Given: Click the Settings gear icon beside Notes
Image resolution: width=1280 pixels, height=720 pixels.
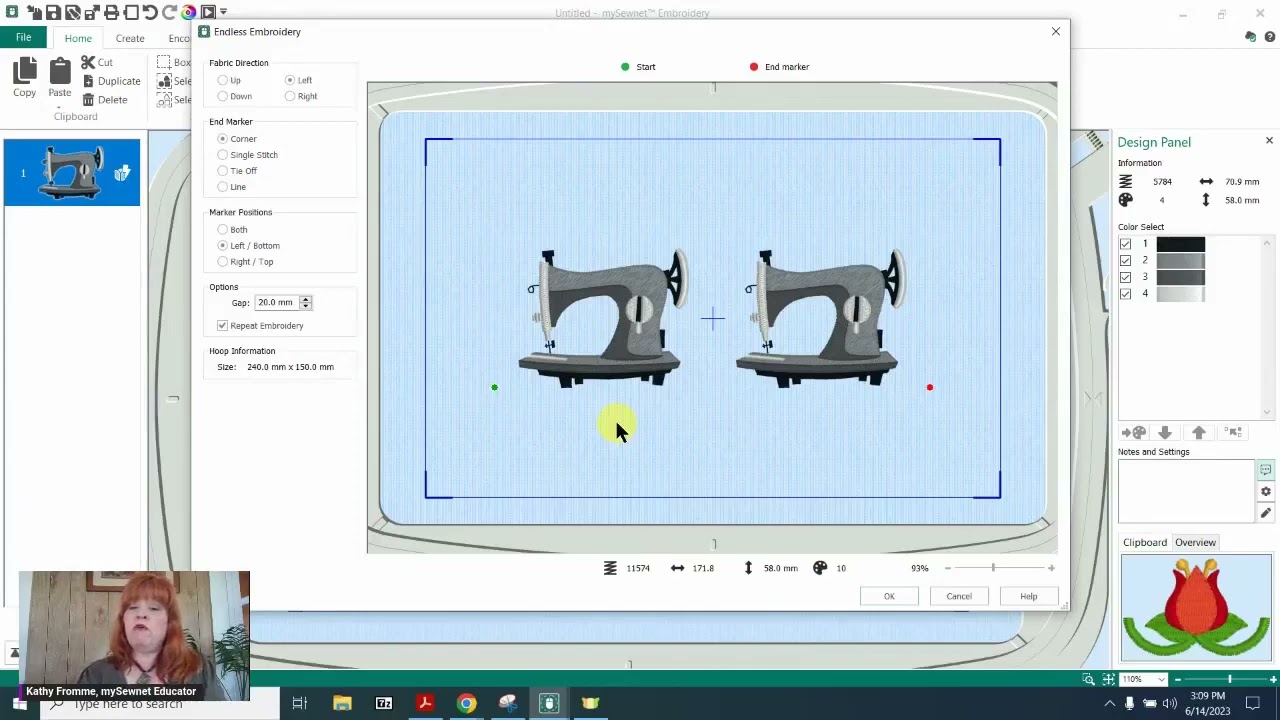Looking at the screenshot, I should 1266,491.
